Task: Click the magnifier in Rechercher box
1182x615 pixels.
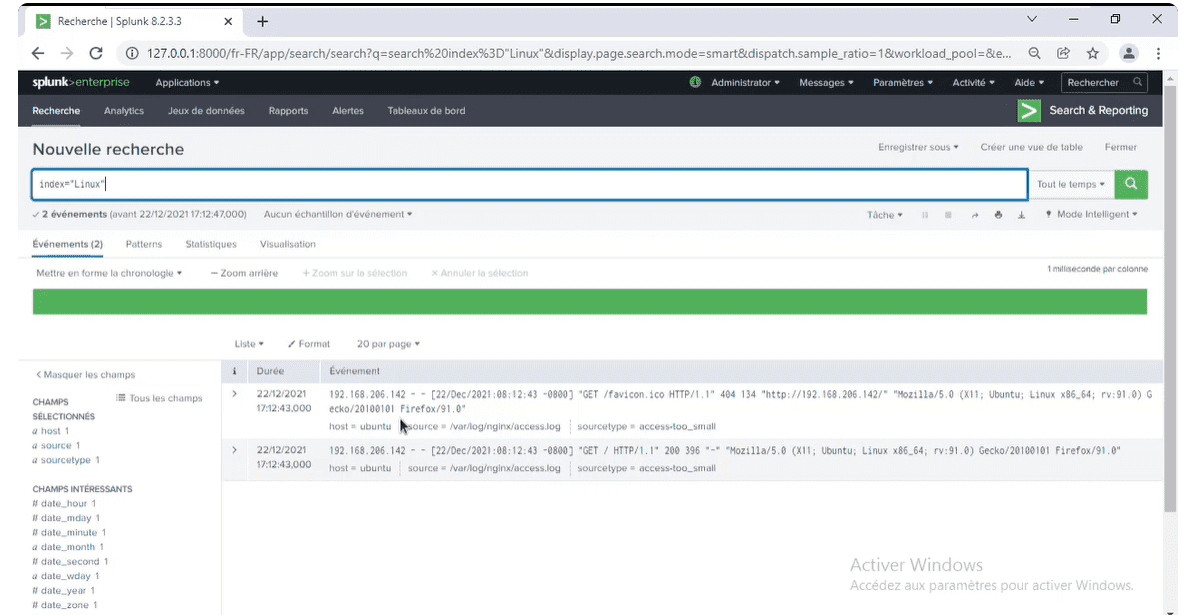Action: [x=1138, y=82]
